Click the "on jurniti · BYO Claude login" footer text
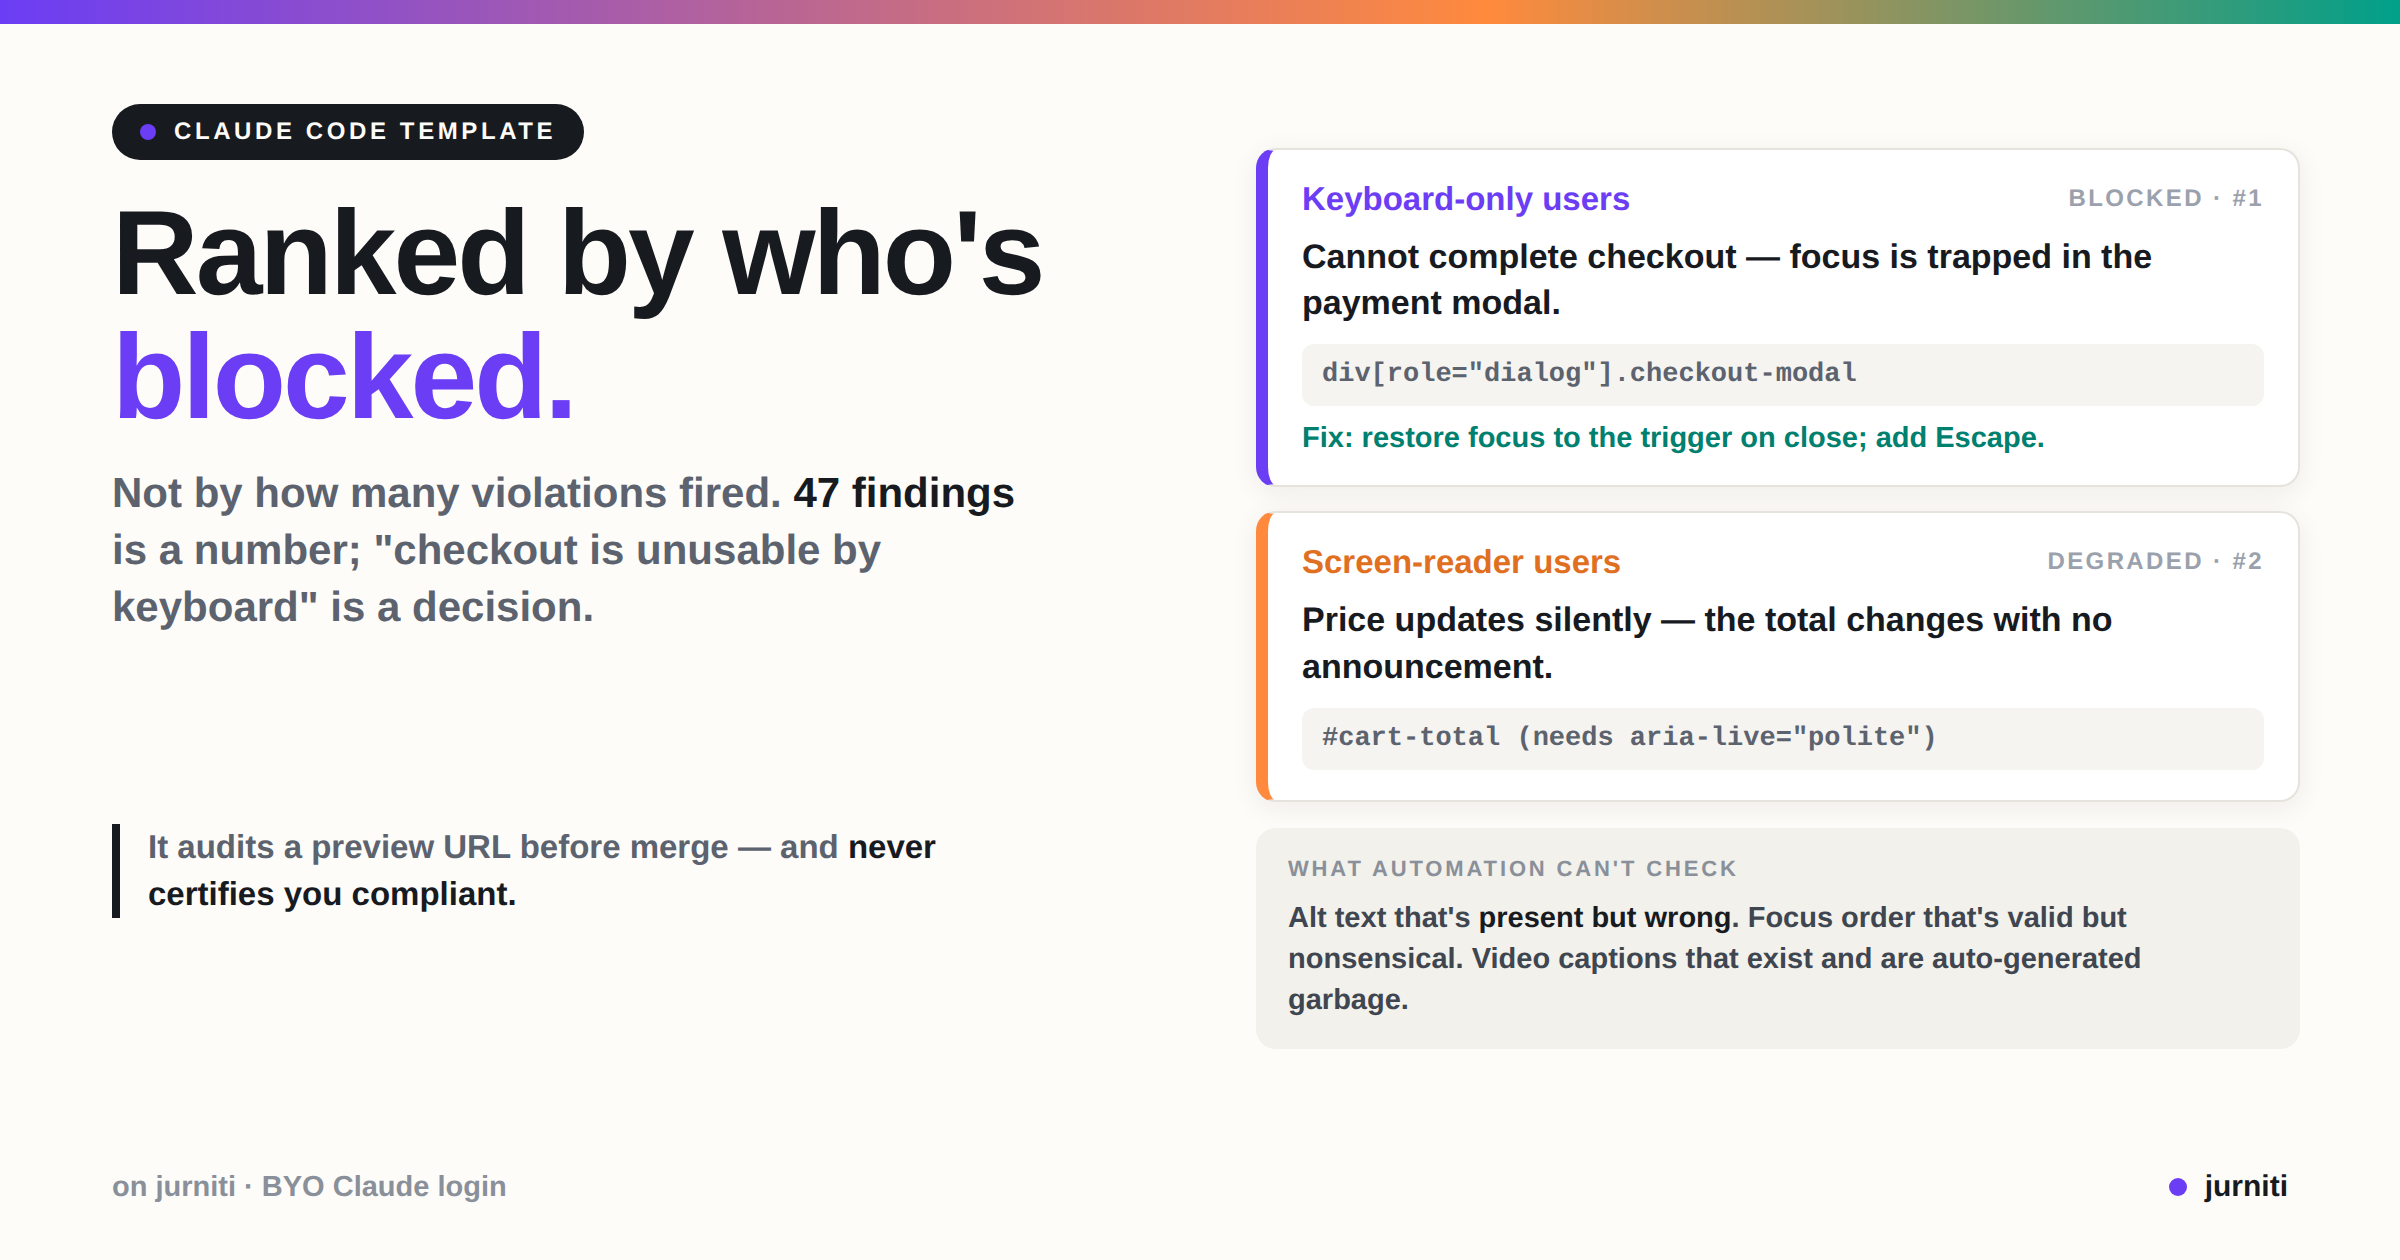The height and width of the screenshot is (1260, 2400). 309,1186
